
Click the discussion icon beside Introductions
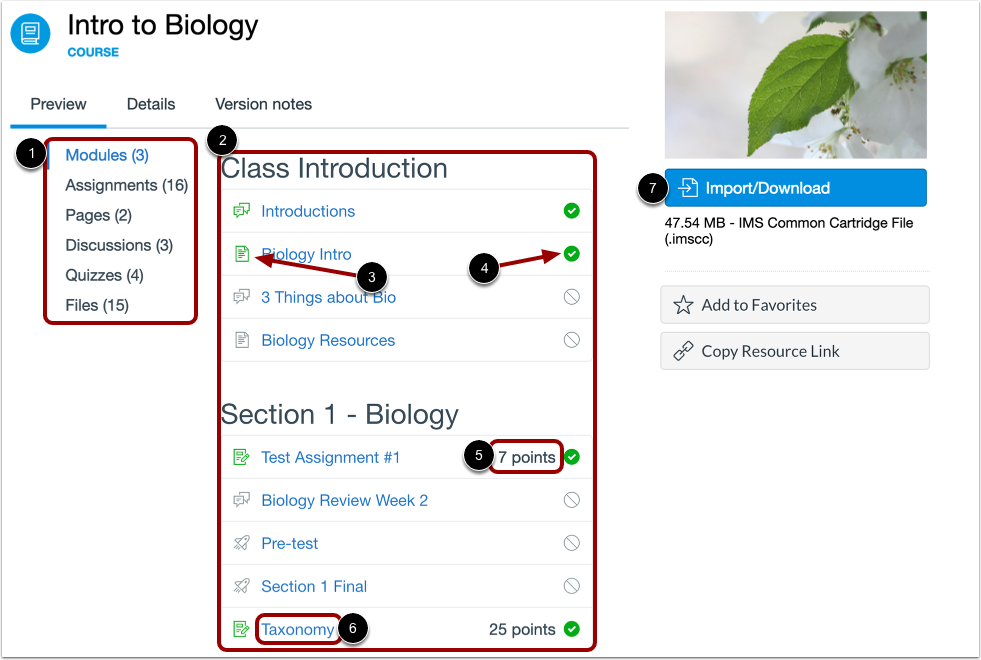[241, 211]
